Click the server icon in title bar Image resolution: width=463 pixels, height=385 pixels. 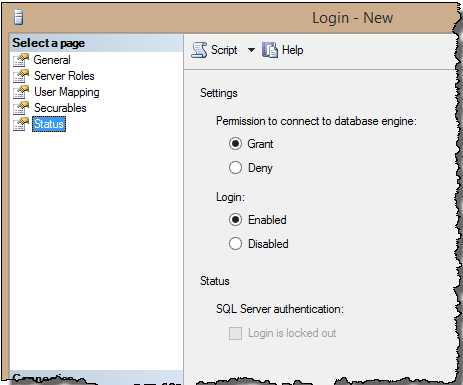pyautogui.click(x=19, y=17)
